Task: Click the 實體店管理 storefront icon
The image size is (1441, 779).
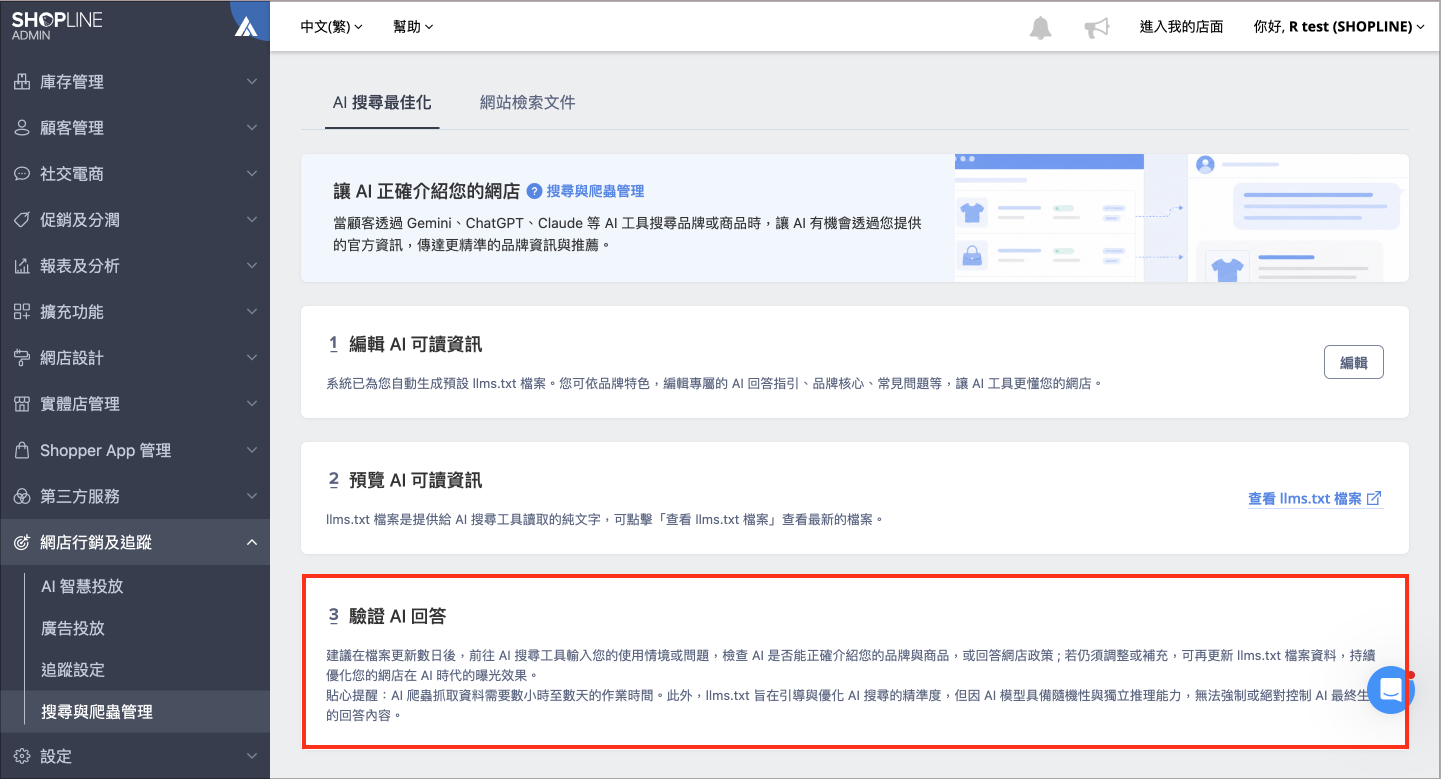Action: click(x=22, y=404)
